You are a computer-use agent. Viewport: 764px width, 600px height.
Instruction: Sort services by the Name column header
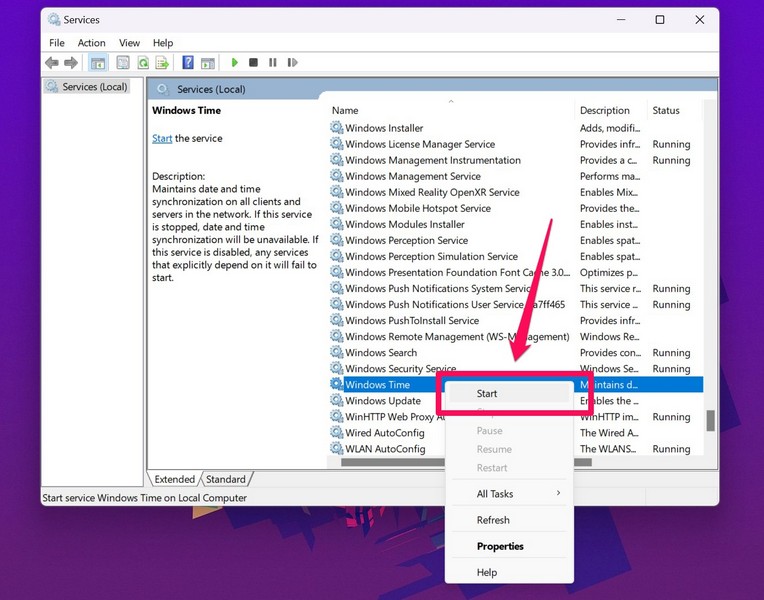tap(345, 111)
